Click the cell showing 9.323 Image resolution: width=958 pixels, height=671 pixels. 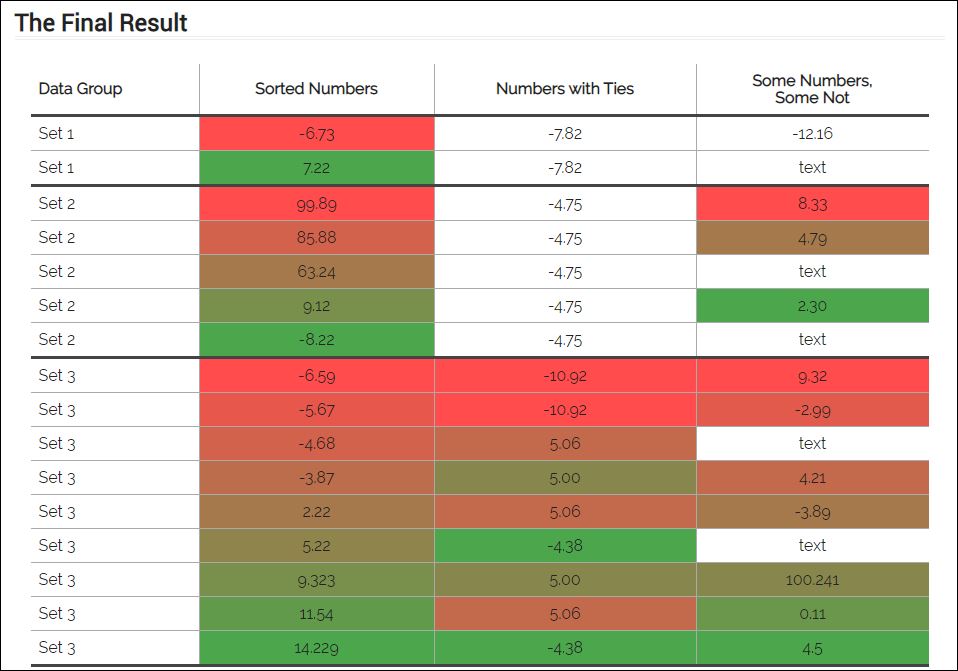pyautogui.click(x=316, y=580)
